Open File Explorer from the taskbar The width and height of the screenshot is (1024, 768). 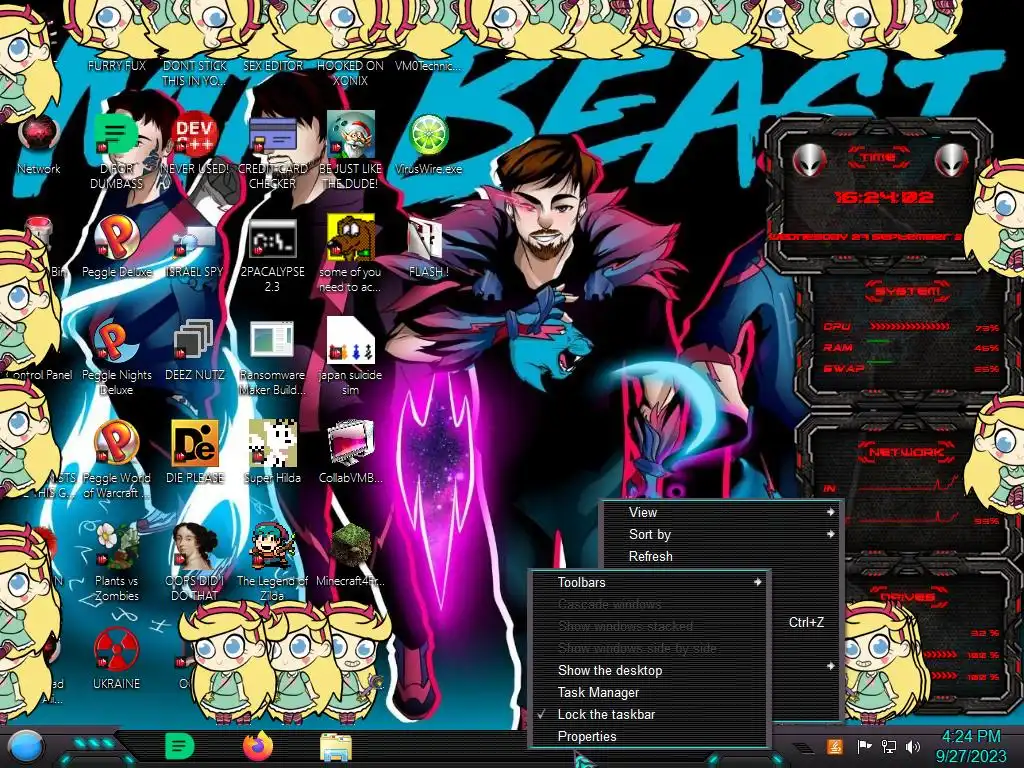tap(336, 748)
